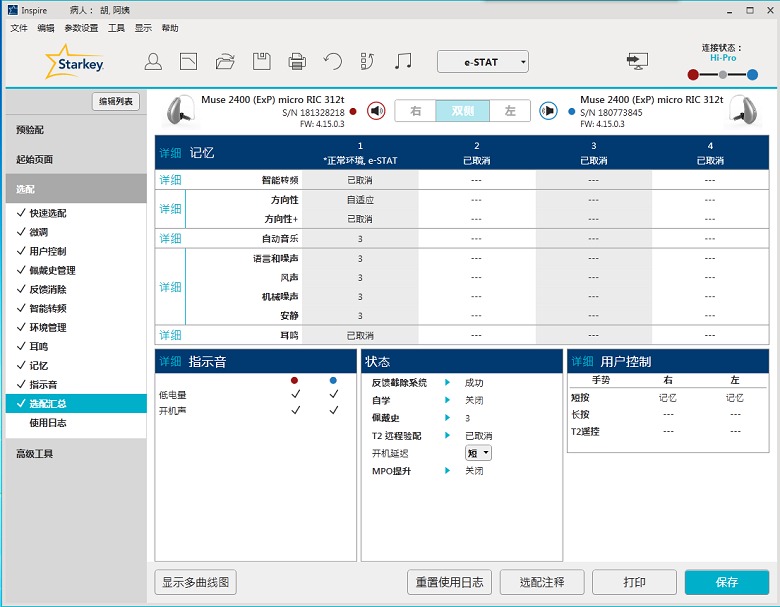Expand the 反馈消除系统 arrow in status panel
The height and width of the screenshot is (607, 780).
(448, 383)
